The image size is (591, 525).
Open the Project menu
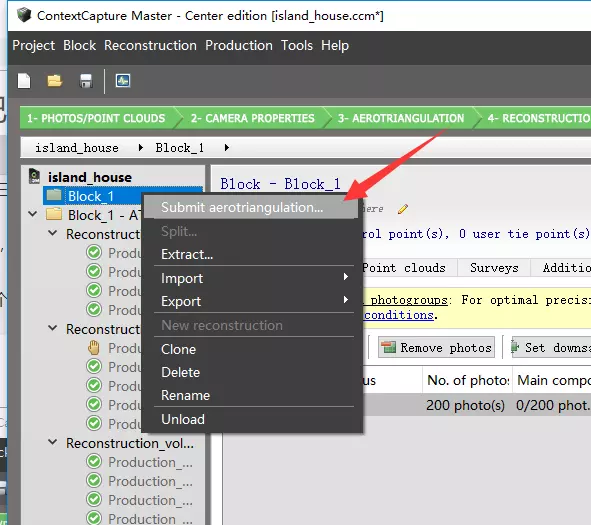34,46
